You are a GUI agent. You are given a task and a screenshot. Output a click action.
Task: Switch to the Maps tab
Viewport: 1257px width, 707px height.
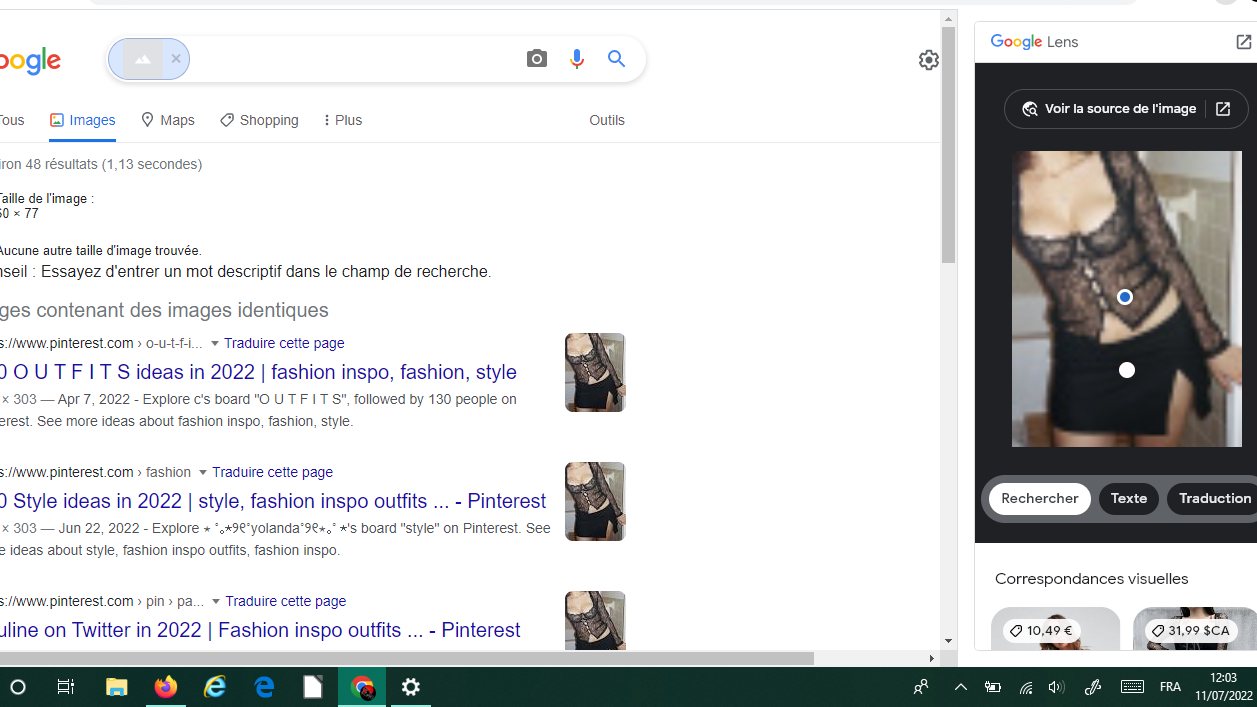click(167, 120)
